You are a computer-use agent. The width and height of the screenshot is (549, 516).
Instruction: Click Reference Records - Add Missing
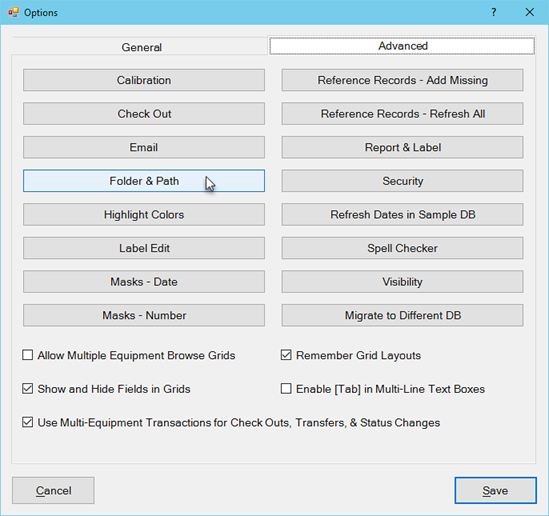[x=403, y=80]
